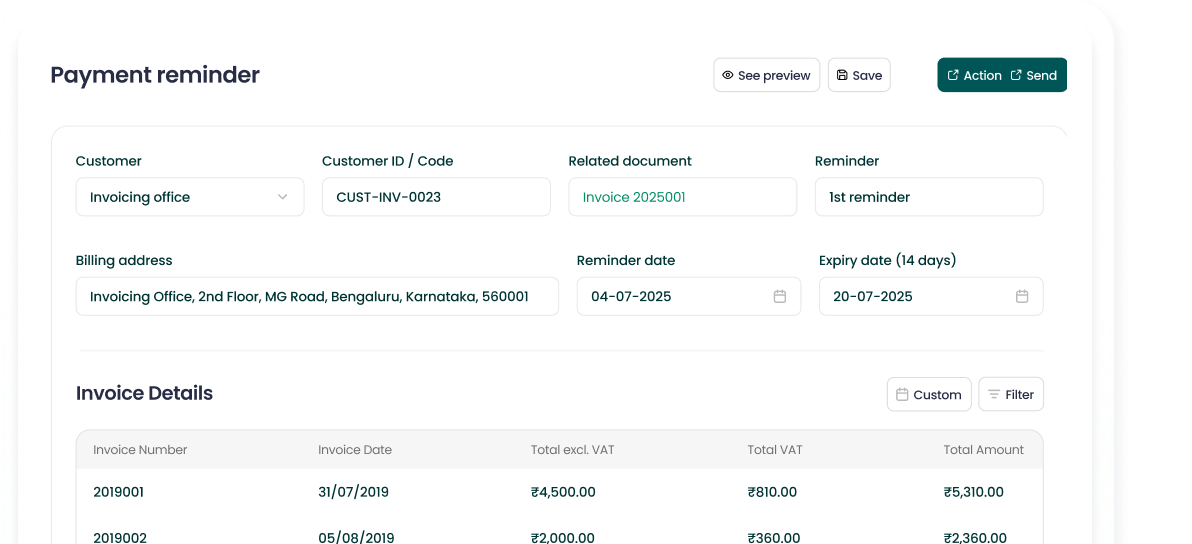1192x544 pixels.
Task: Open the Reminder date calendar icon
Action: pos(780,297)
